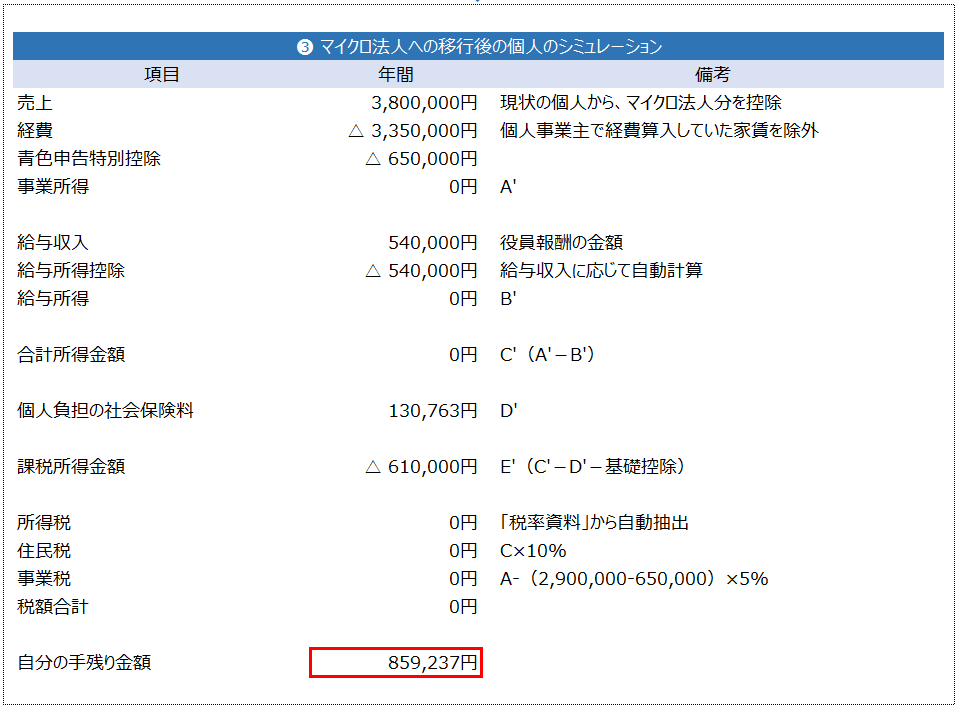Click the 売上 amount cell 3,800,000円
The width and height of the screenshot is (958, 709).
(x=423, y=103)
